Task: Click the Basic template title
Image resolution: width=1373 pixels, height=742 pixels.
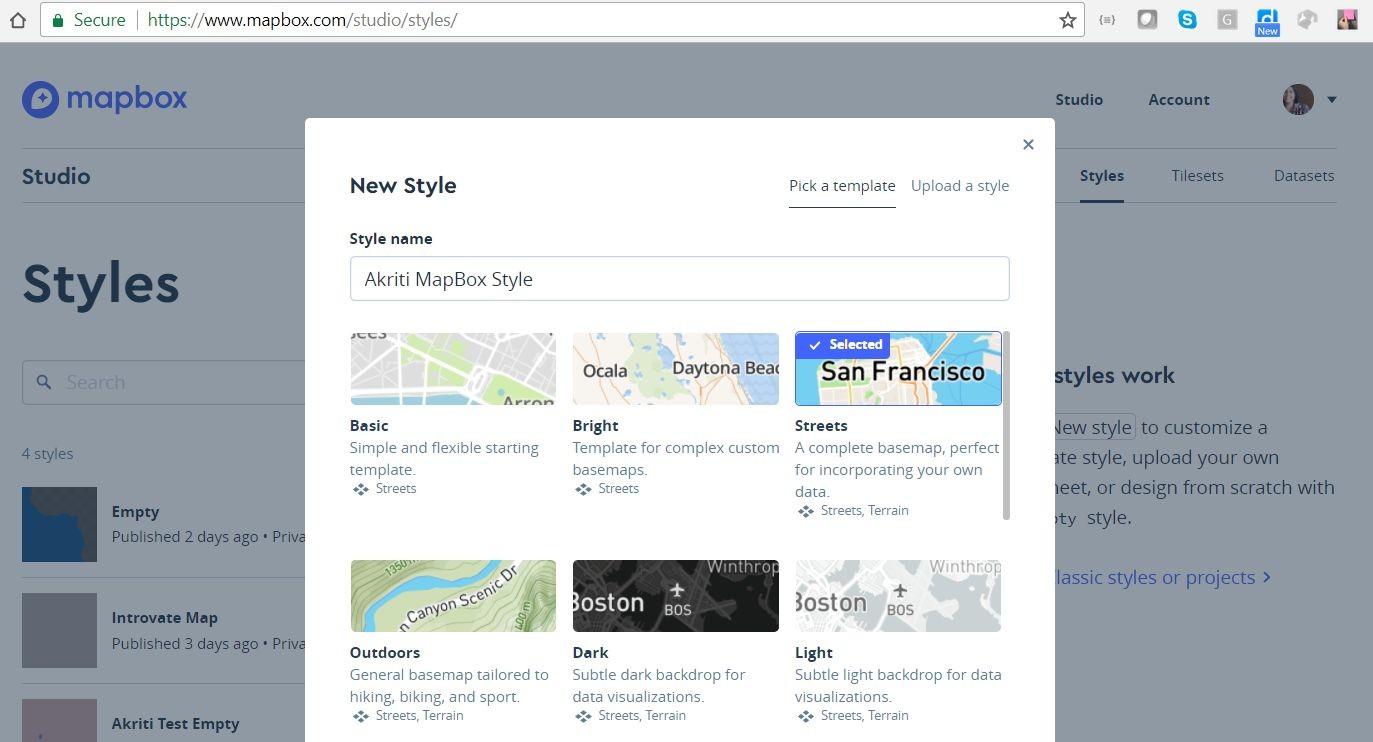Action: [x=369, y=426]
